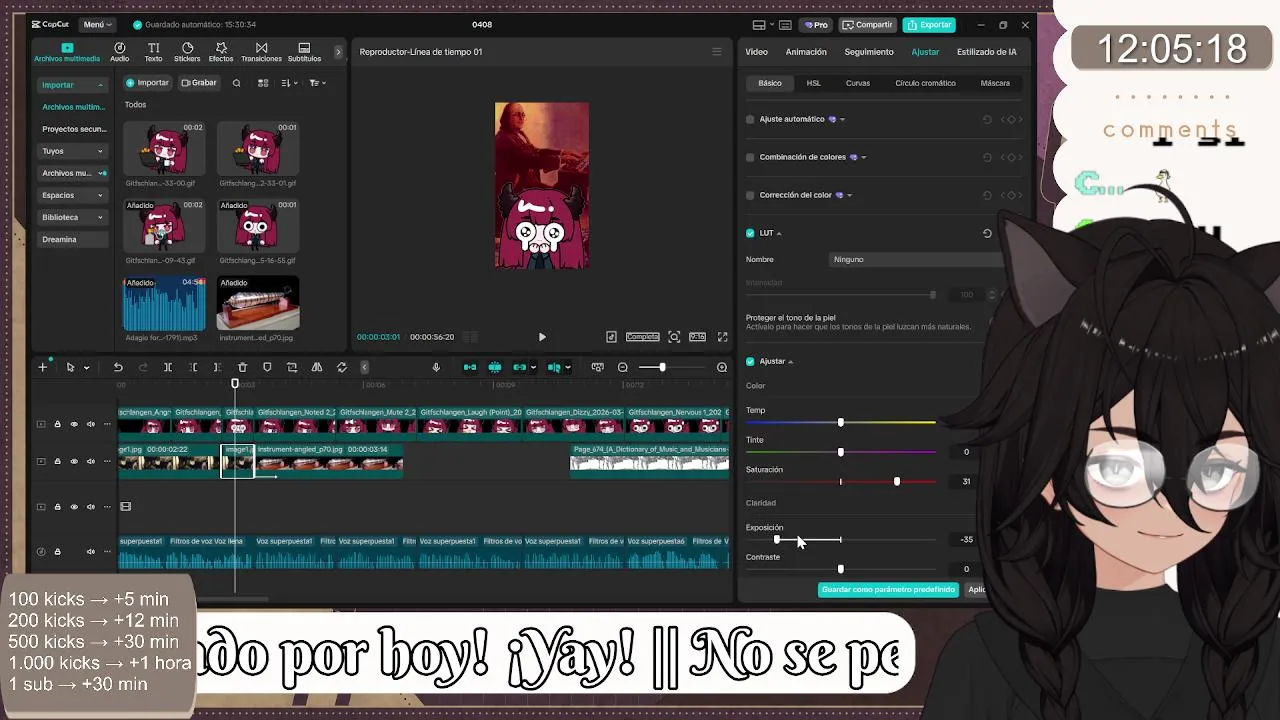Screen dimensions: 1280x720
Task: Collapse the Importar sidebar section
Action: [x=72, y=85]
